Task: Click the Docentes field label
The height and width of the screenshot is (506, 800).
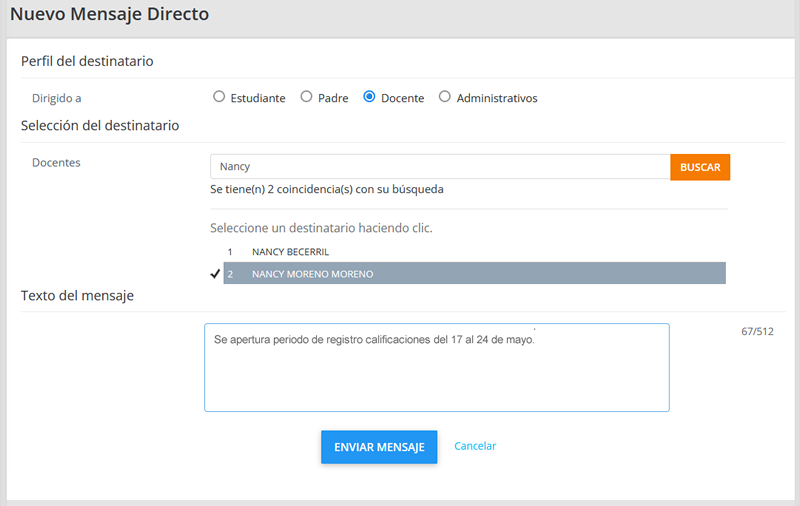Action: tap(56, 162)
